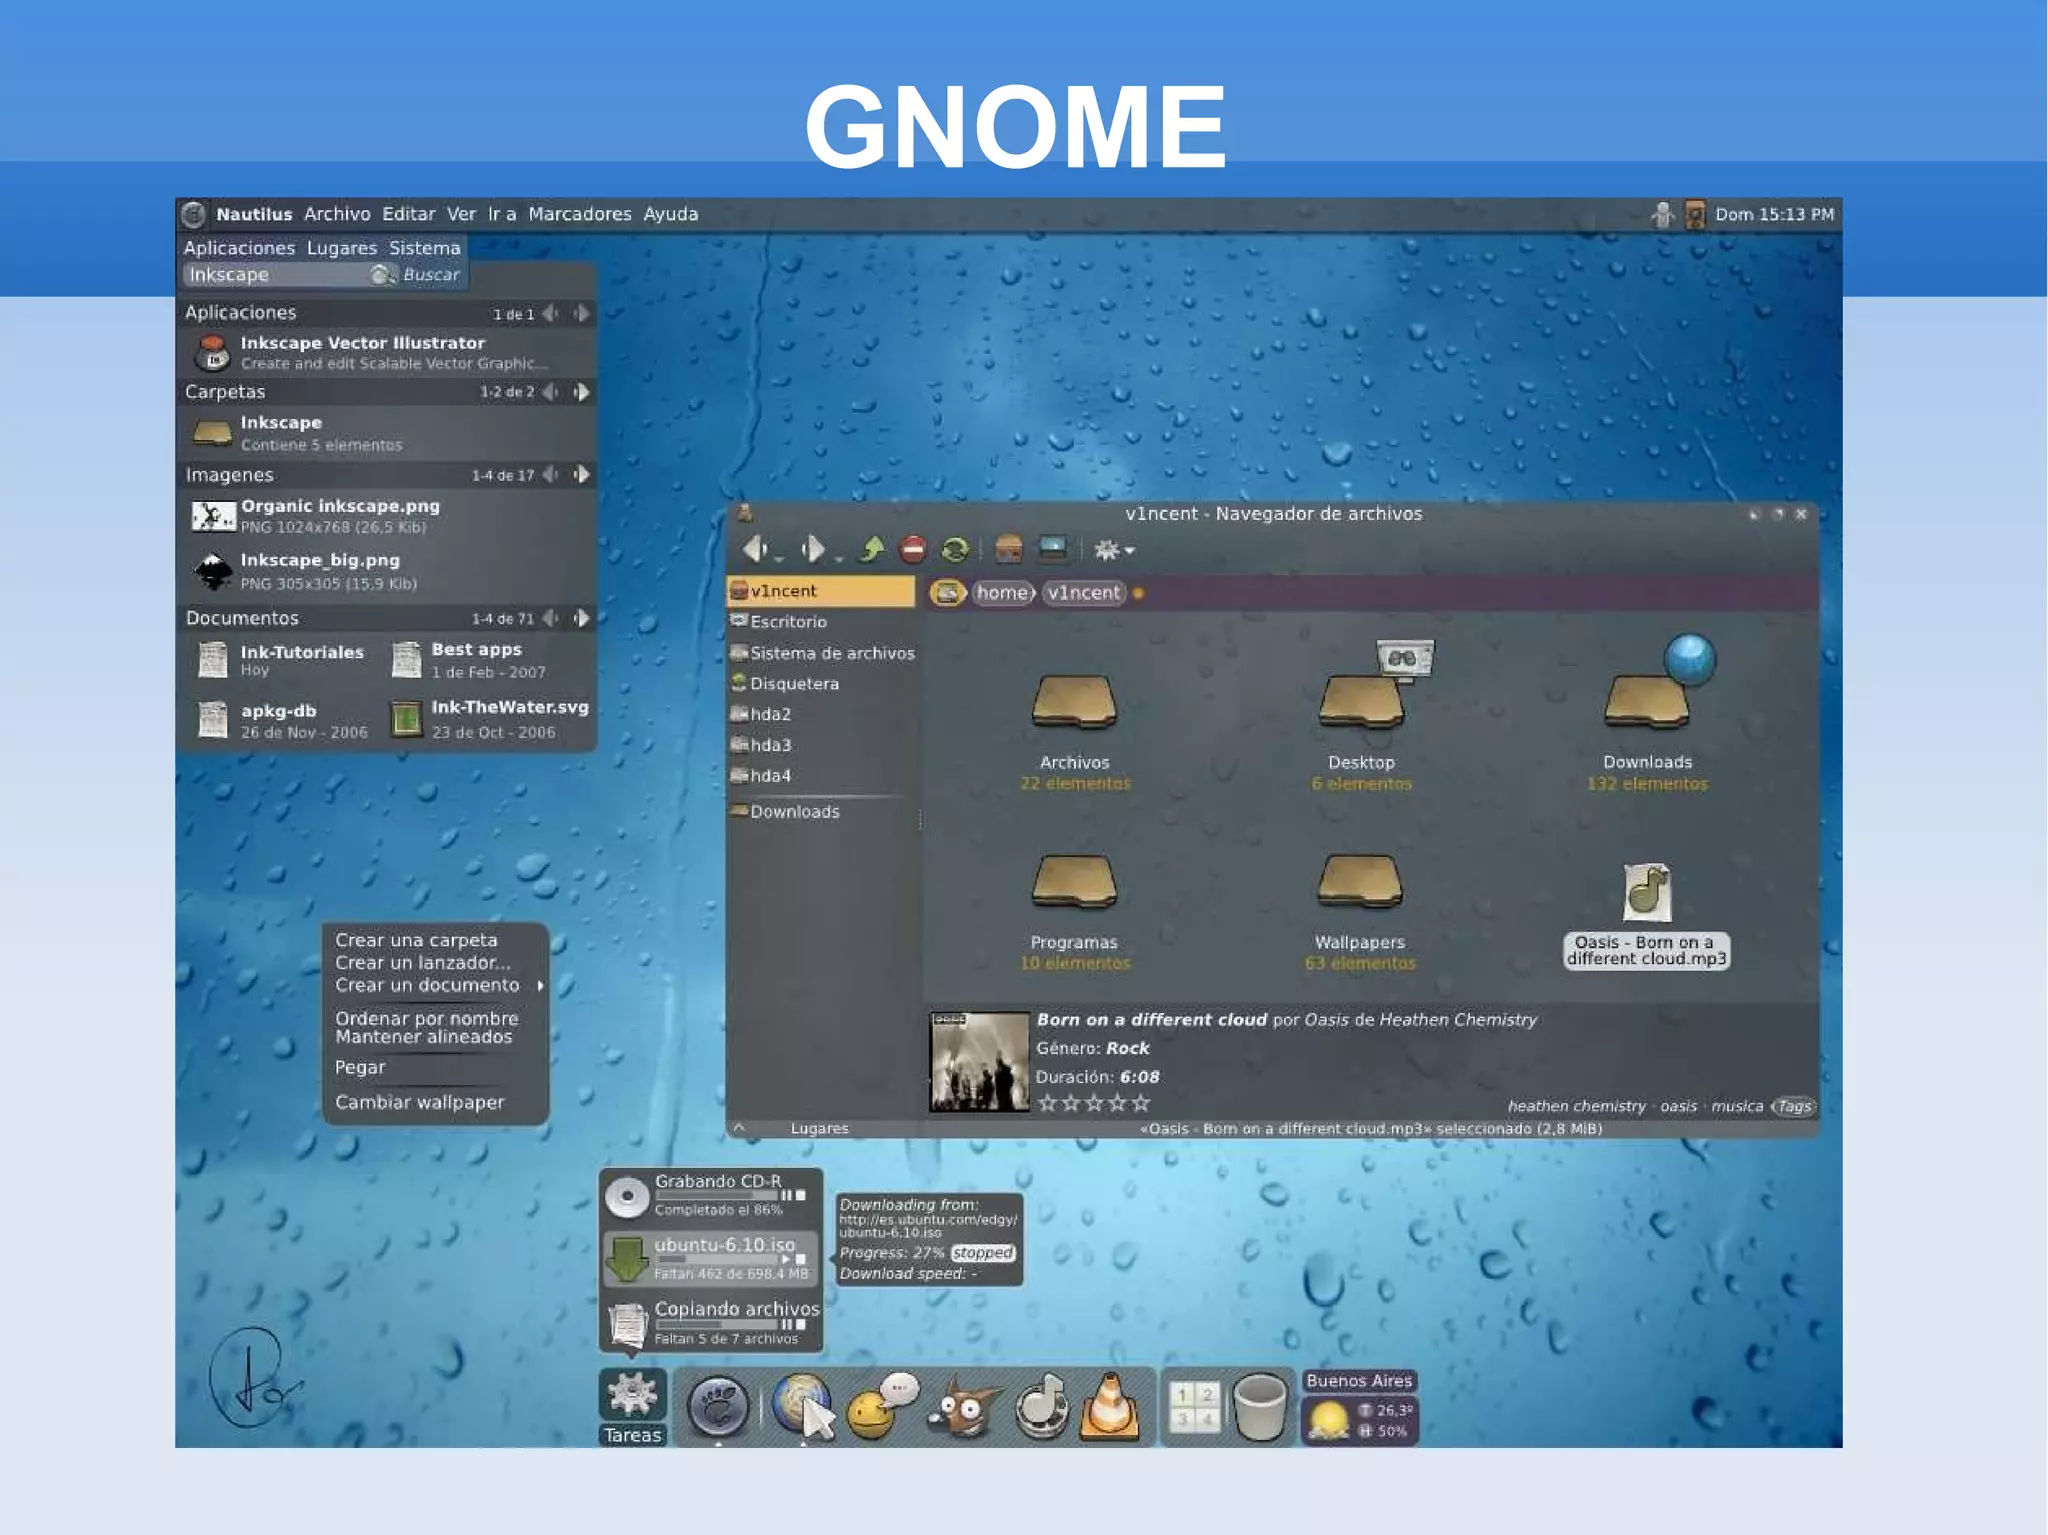Viewport: 2048px width, 1535px height.
Task: Click the home folder toolbar icon
Action: click(x=1008, y=549)
